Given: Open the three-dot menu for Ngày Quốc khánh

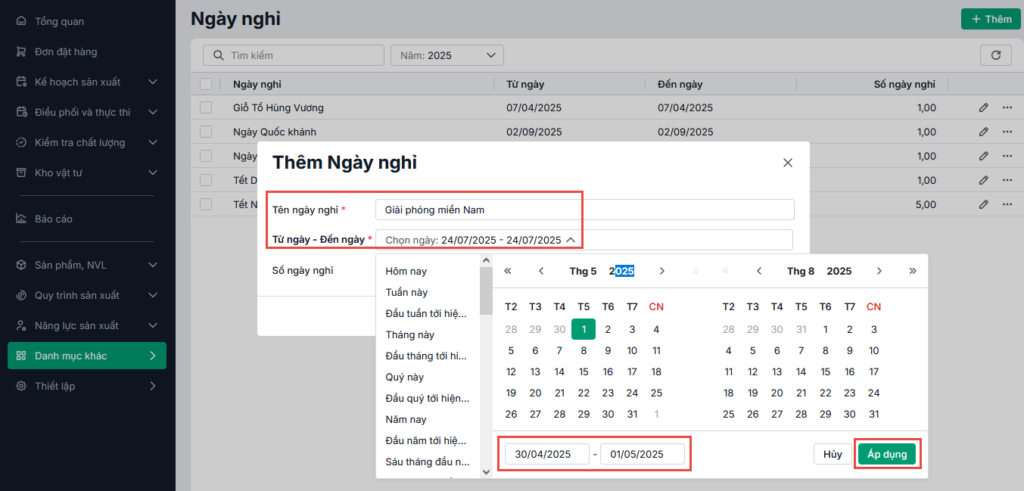Looking at the screenshot, I should [1006, 131].
